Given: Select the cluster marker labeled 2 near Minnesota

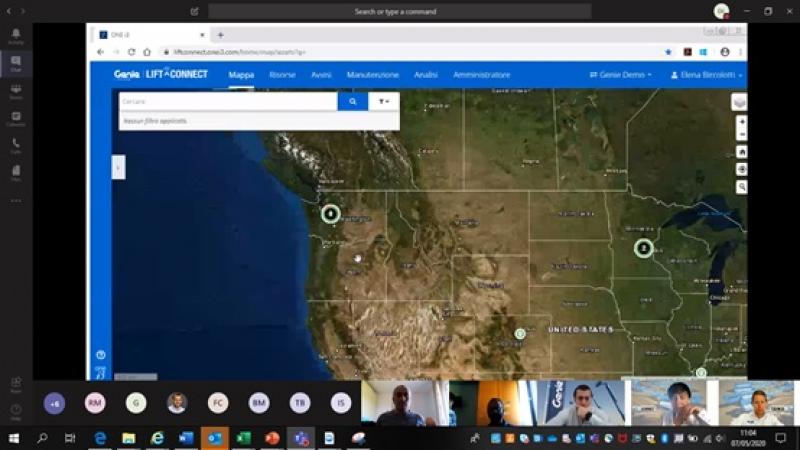Looking at the screenshot, I should [643, 248].
